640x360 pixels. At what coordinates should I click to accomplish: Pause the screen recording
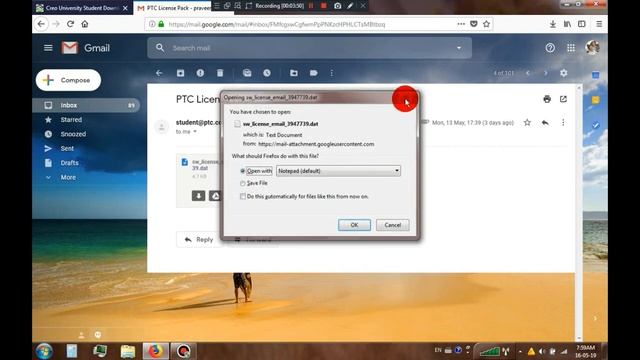point(311,6)
